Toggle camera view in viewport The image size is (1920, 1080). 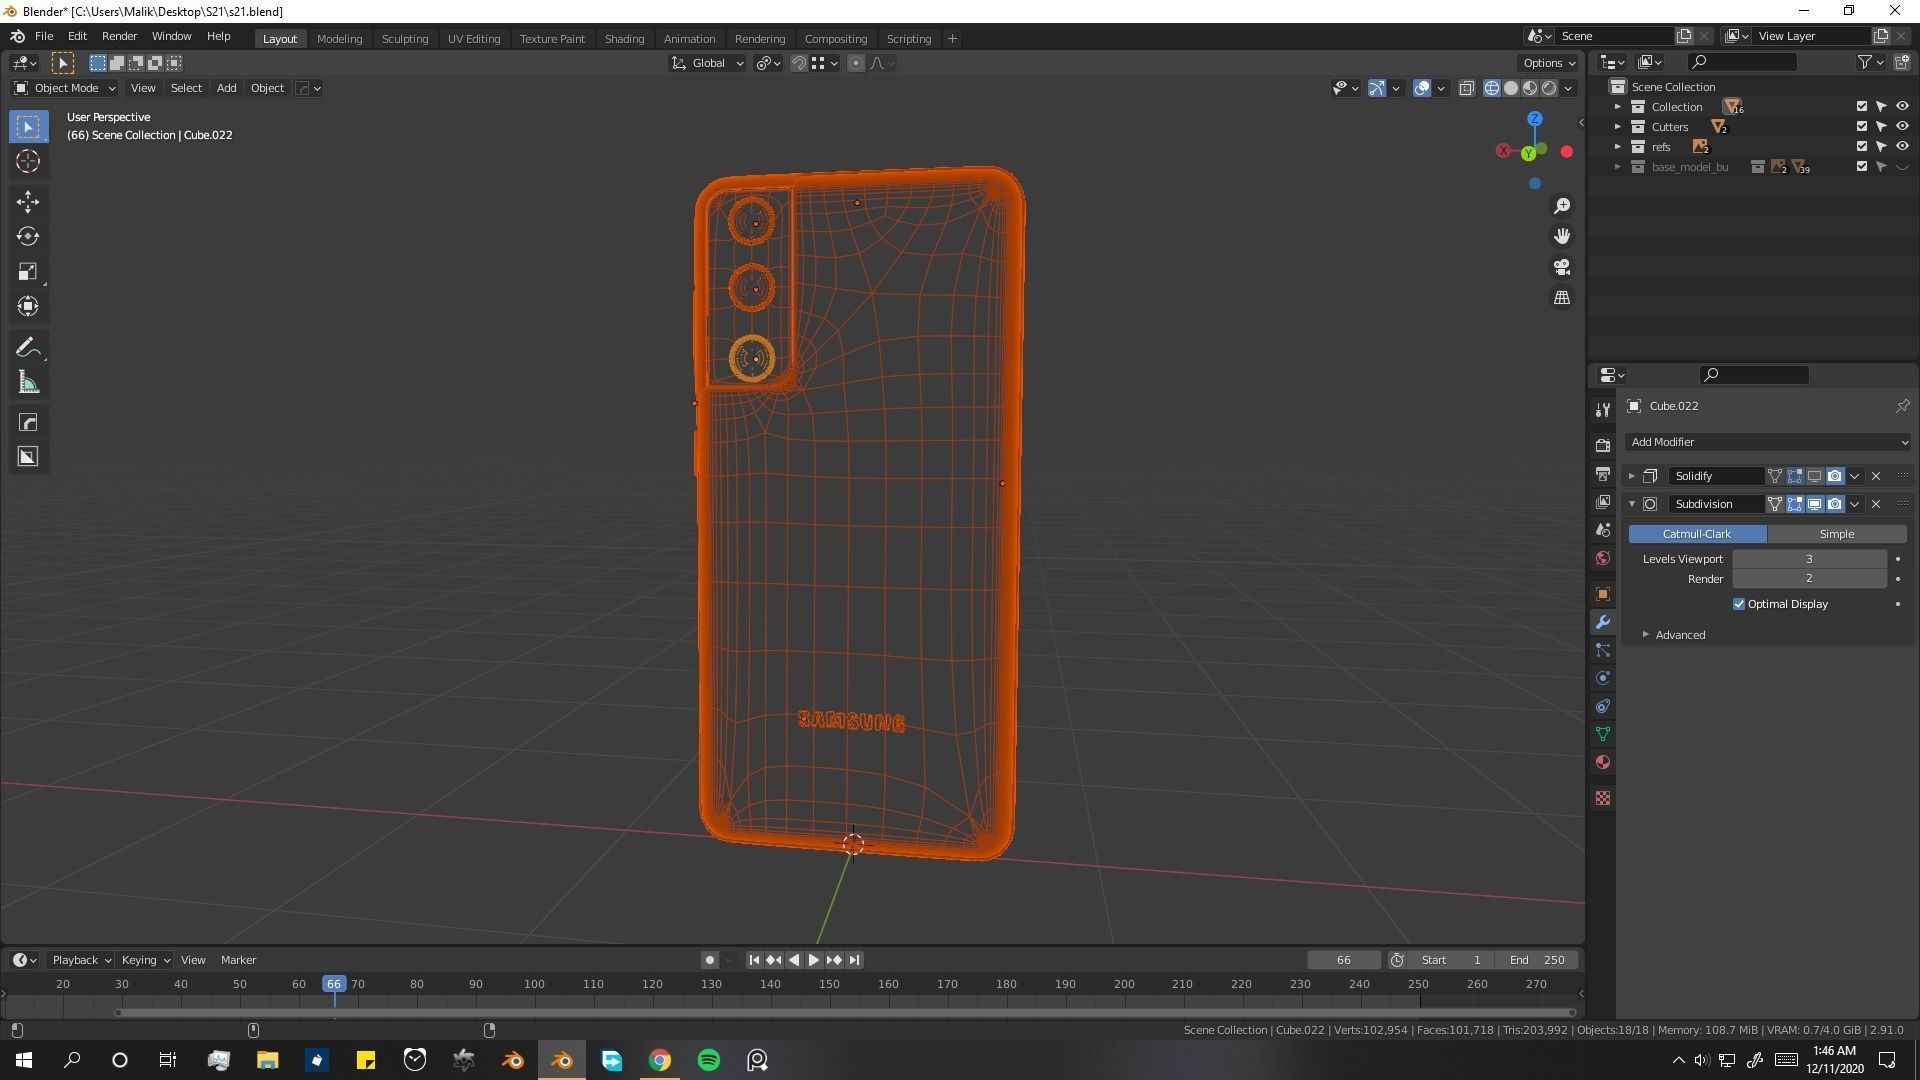tap(1561, 267)
